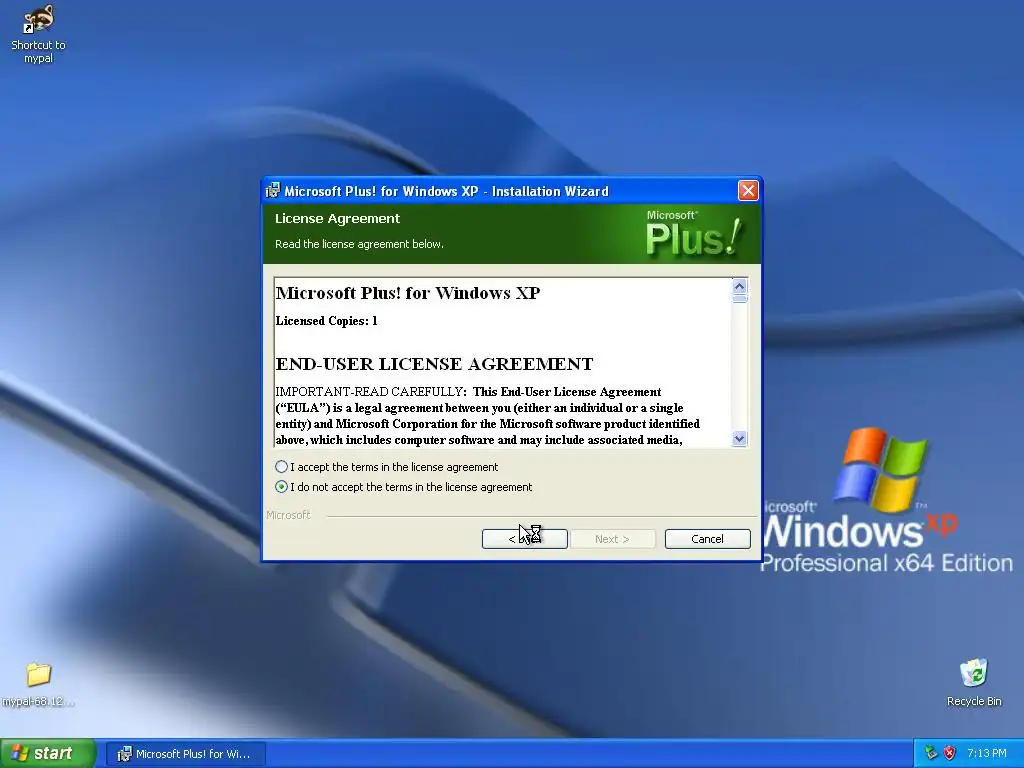The image size is (1024, 768).
Task: Select I do not accept the terms radio
Action: coord(281,487)
